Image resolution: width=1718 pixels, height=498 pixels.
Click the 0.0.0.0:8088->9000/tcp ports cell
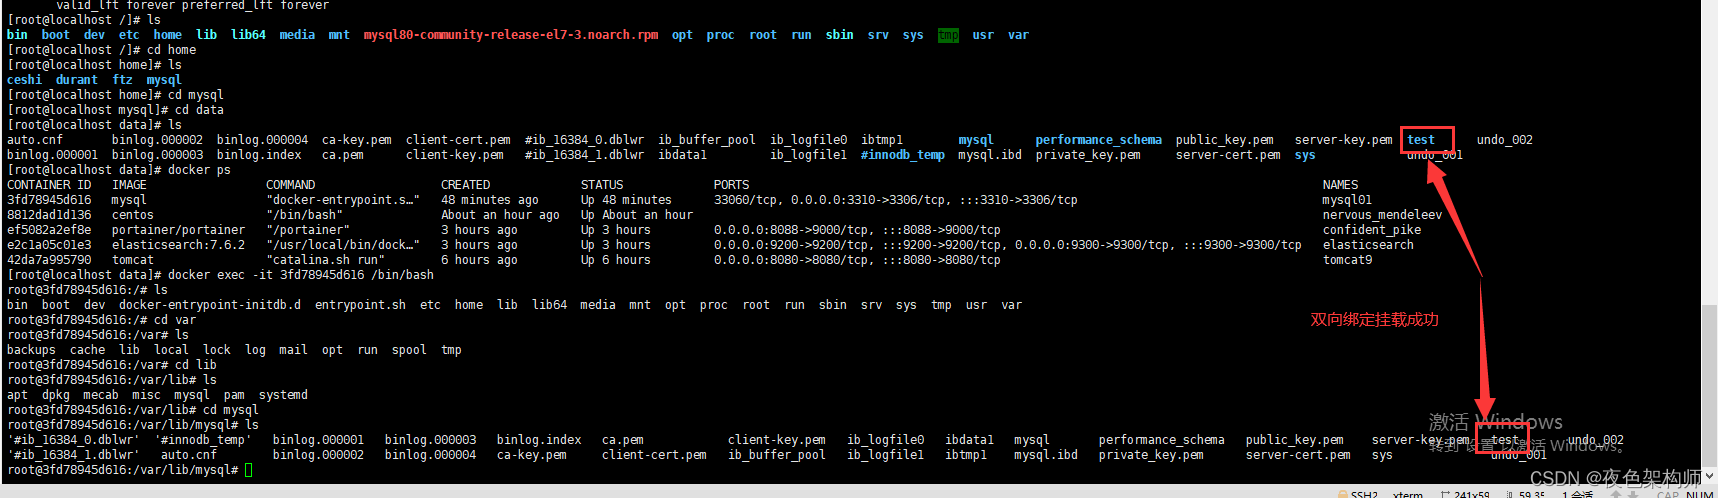[x=857, y=230]
